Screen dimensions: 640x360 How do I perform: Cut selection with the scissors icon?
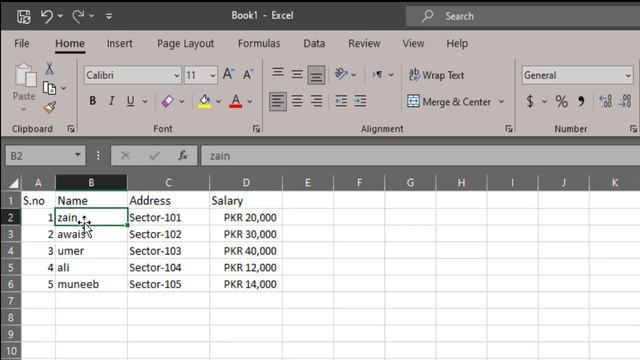click(49, 69)
